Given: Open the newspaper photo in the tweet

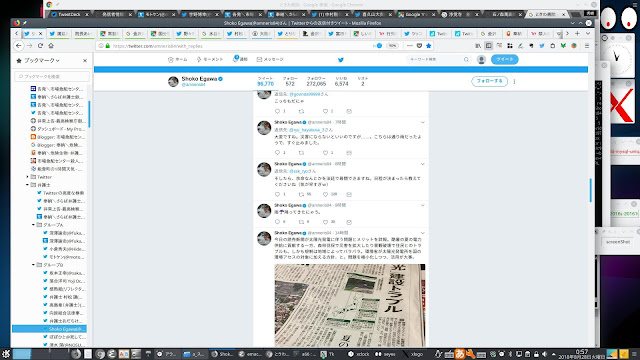Looking at the screenshot, I should click(350, 305).
